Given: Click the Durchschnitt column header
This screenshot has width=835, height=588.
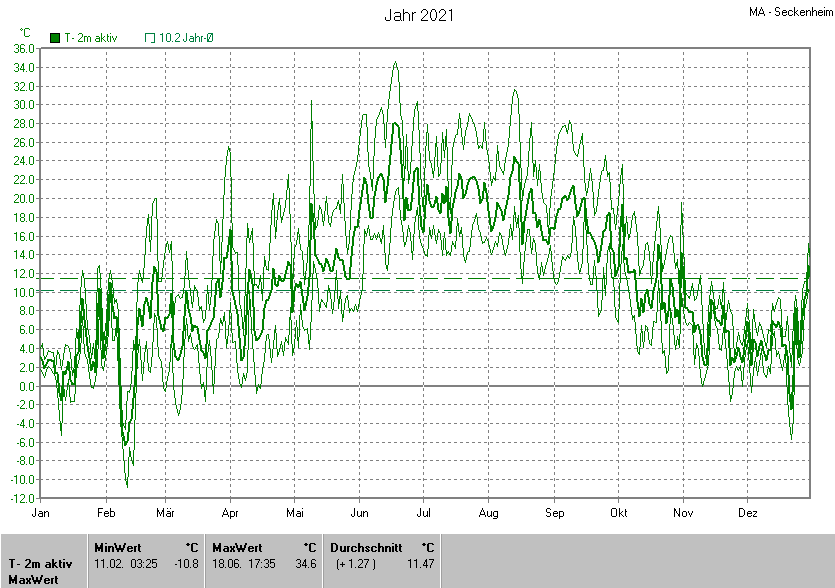Looking at the screenshot, I should click(366, 547).
